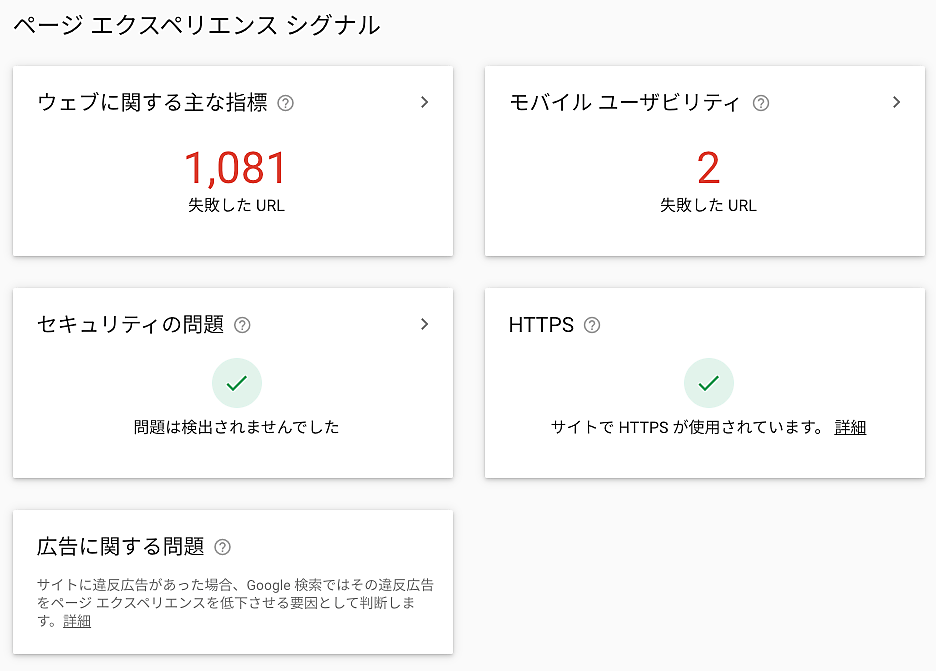
Task: Open モバイル ユーザビリティ report via chevron arrow
Action: coord(897,102)
